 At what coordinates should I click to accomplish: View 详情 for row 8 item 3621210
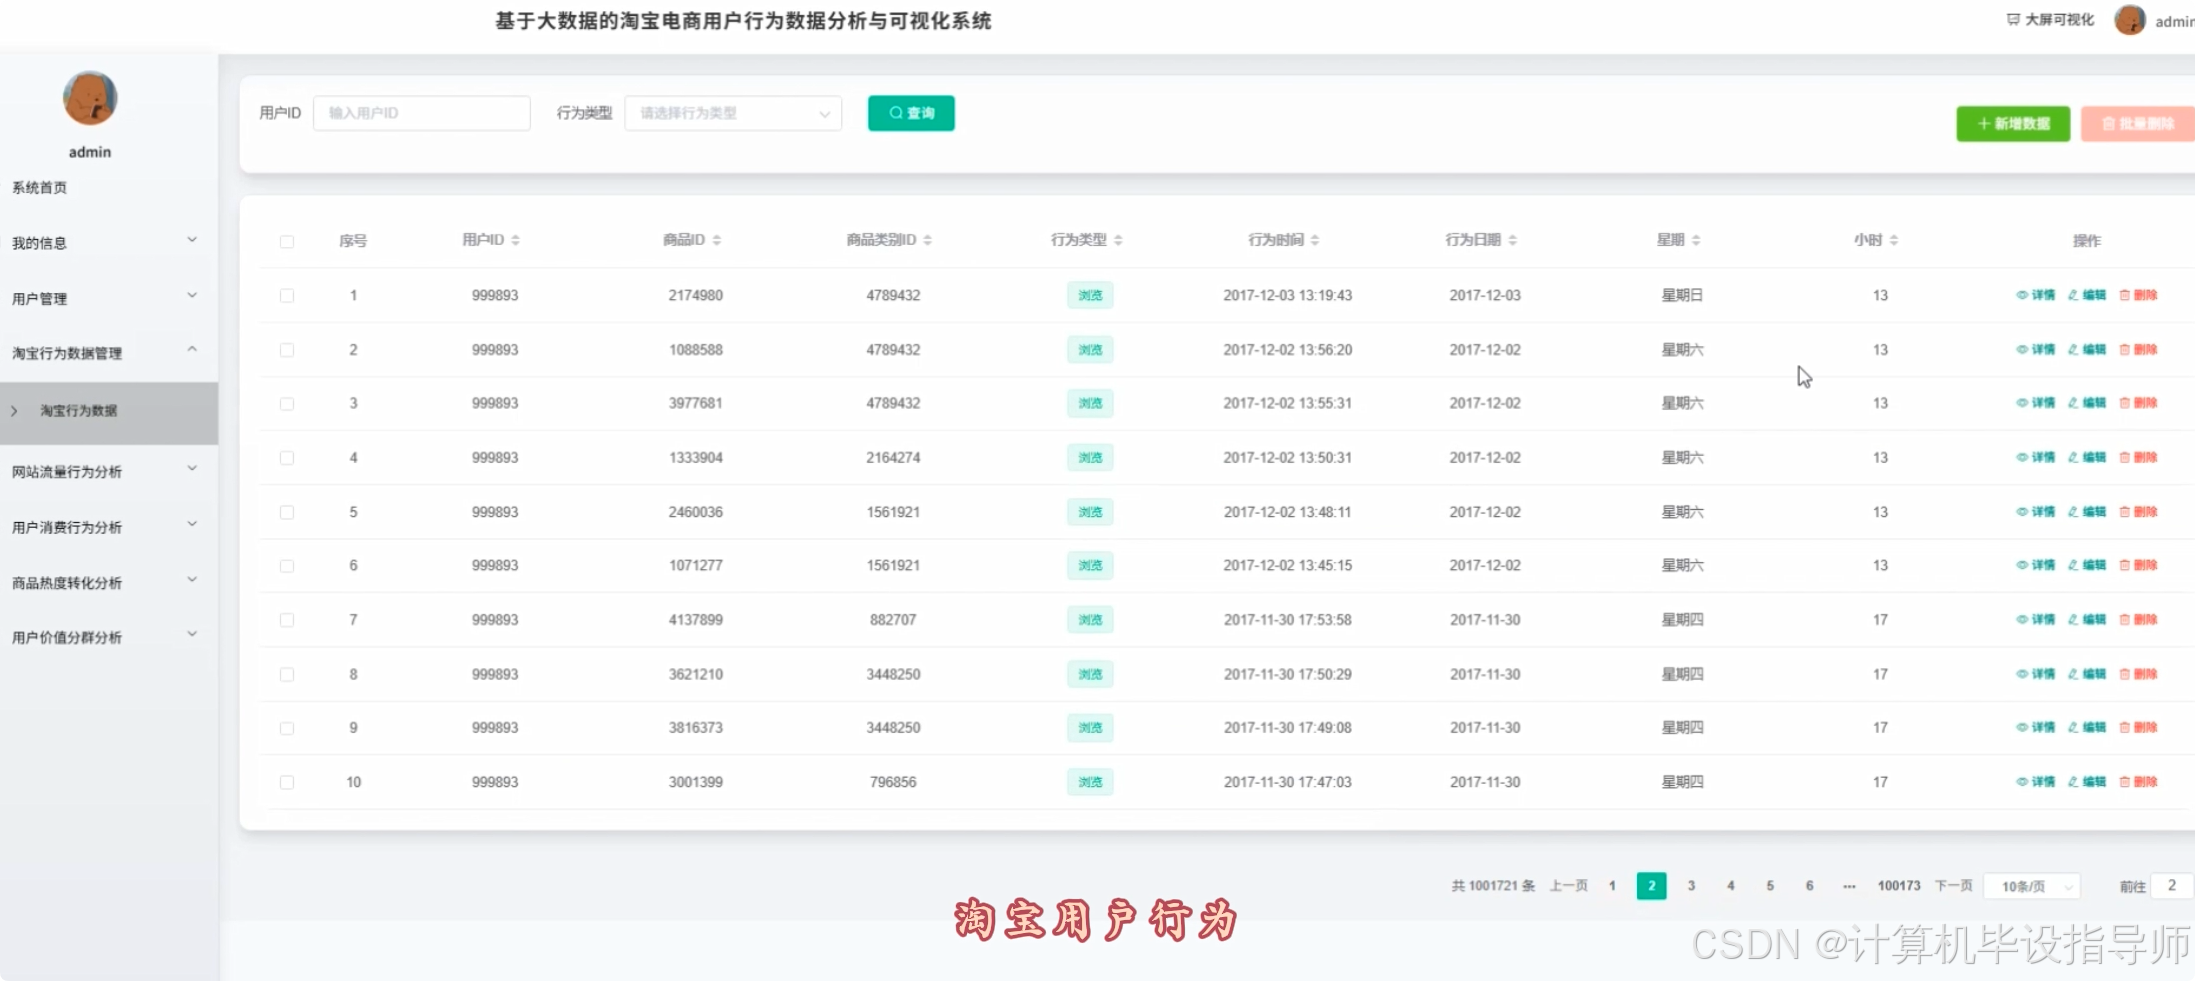click(x=2036, y=674)
